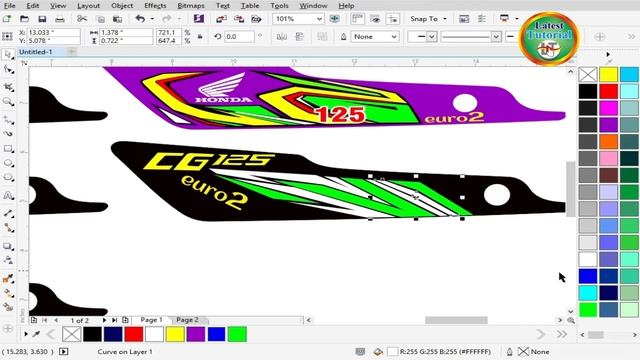Toggle show grid button
640x360 pixels.
point(375,19)
